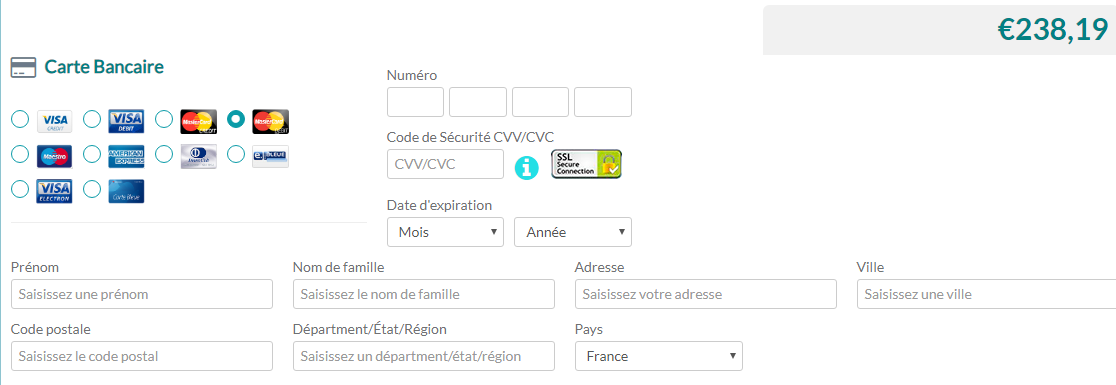Viewport: 1116px width, 385px height.
Task: Click the Visa Electron card logo
Action: click(55, 191)
